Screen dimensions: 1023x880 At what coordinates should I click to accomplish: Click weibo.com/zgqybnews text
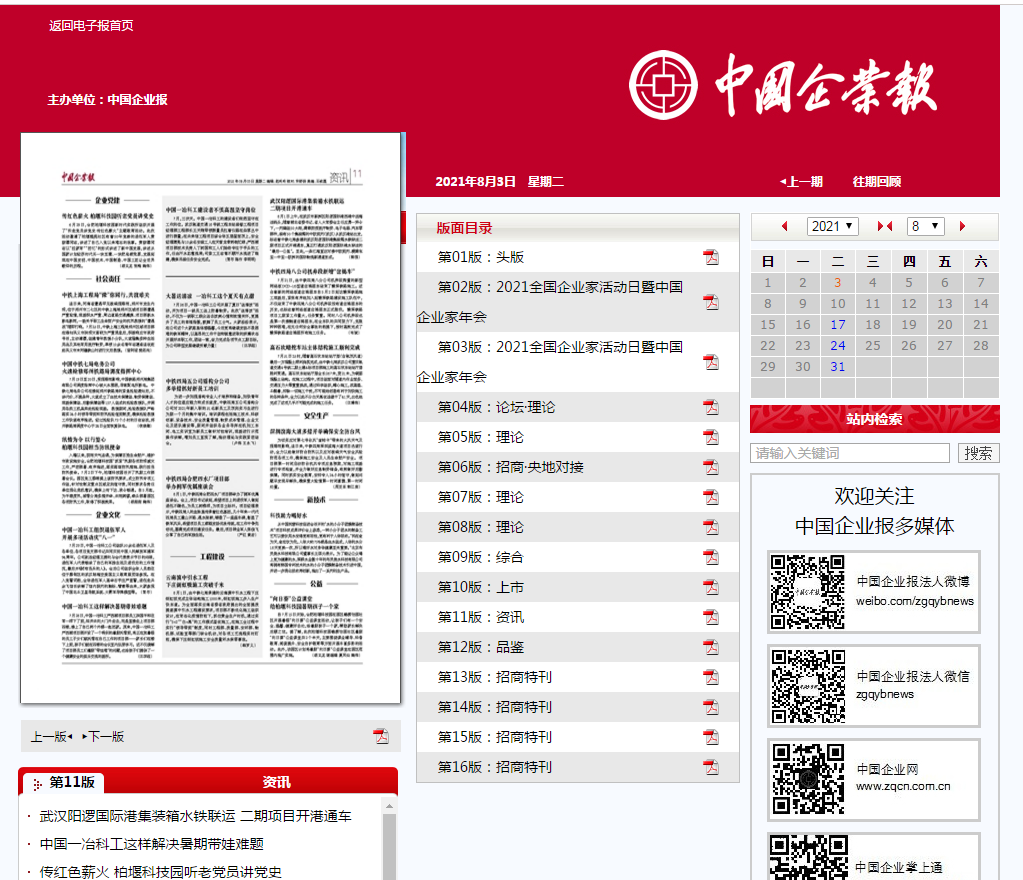point(915,601)
